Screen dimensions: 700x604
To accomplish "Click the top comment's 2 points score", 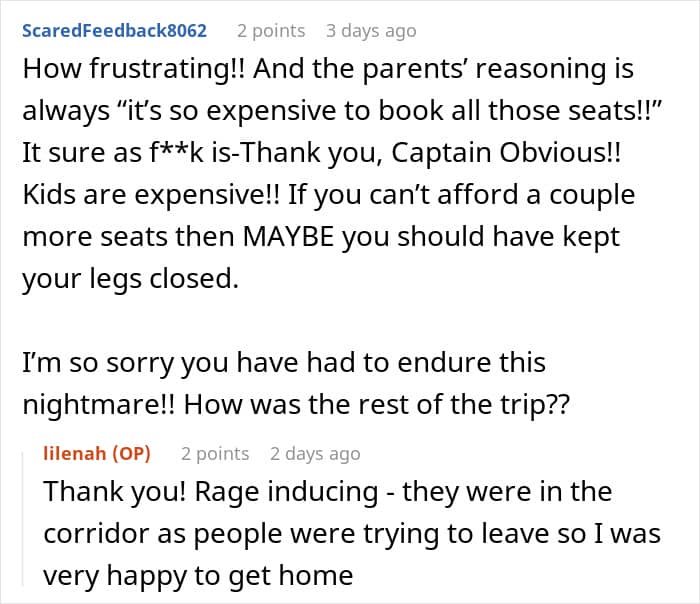I will click(x=271, y=31).
